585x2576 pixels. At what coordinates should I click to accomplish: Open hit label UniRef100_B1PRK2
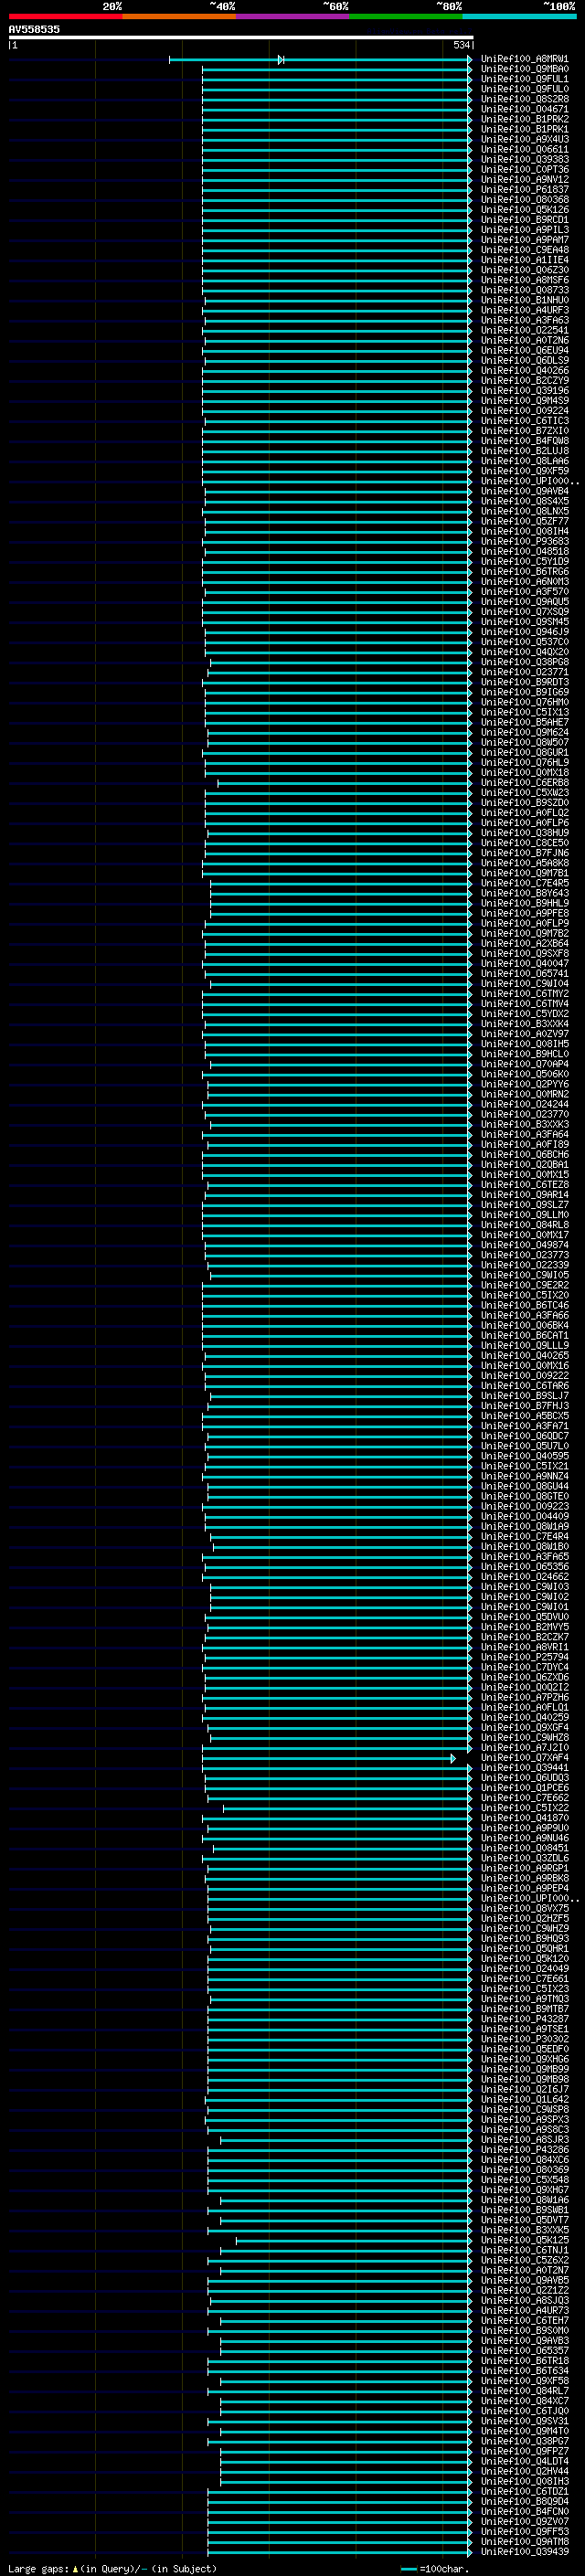click(x=524, y=119)
